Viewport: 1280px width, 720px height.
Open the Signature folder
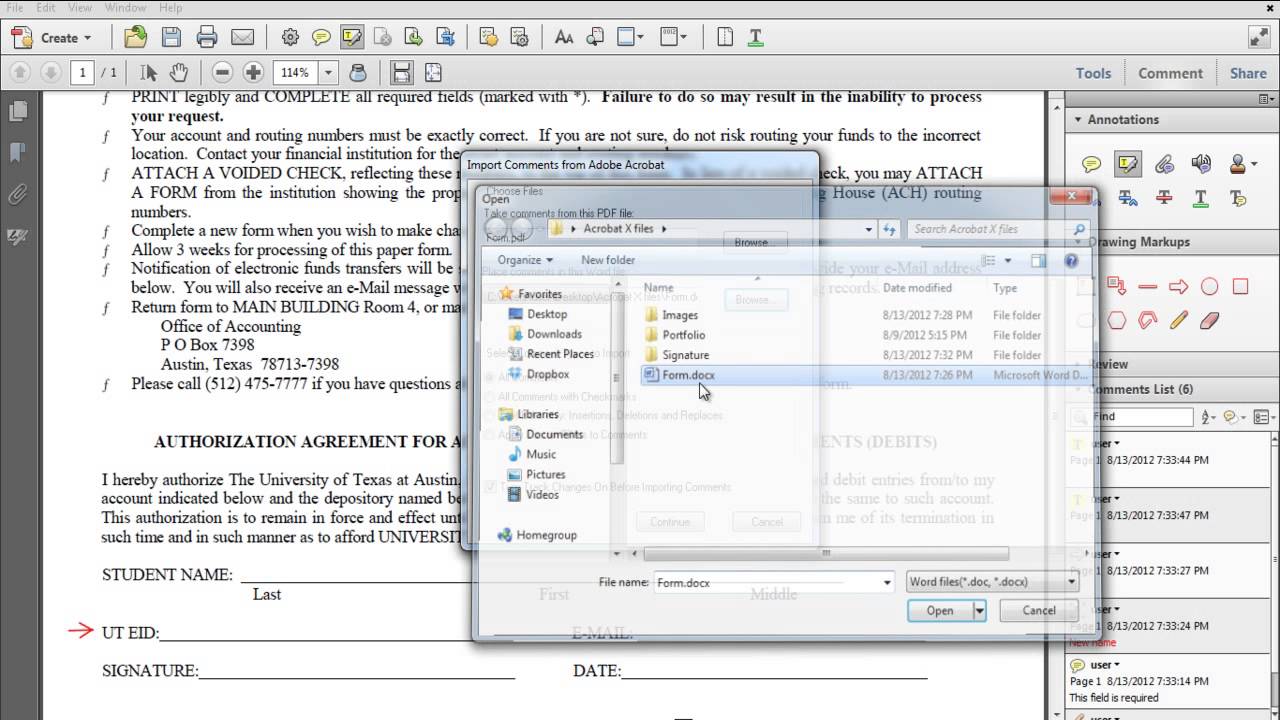point(685,355)
